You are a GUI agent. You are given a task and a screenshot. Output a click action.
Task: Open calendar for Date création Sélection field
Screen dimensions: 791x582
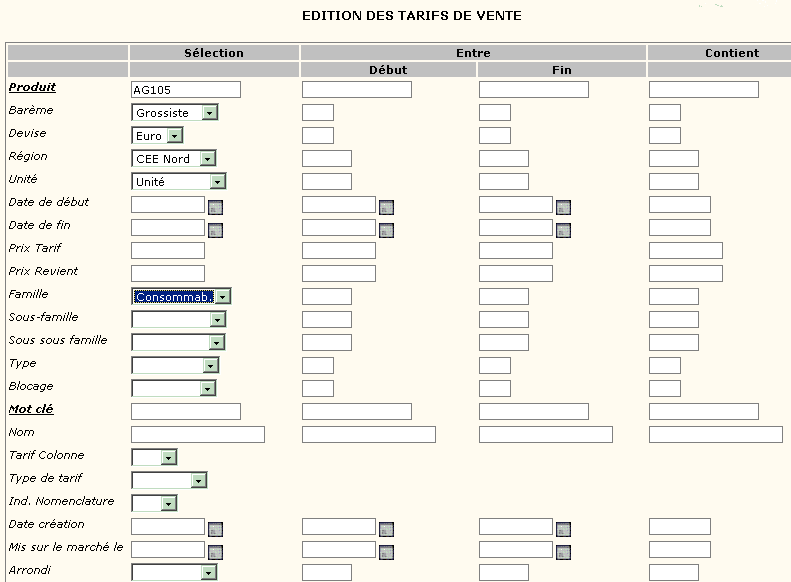click(x=215, y=530)
